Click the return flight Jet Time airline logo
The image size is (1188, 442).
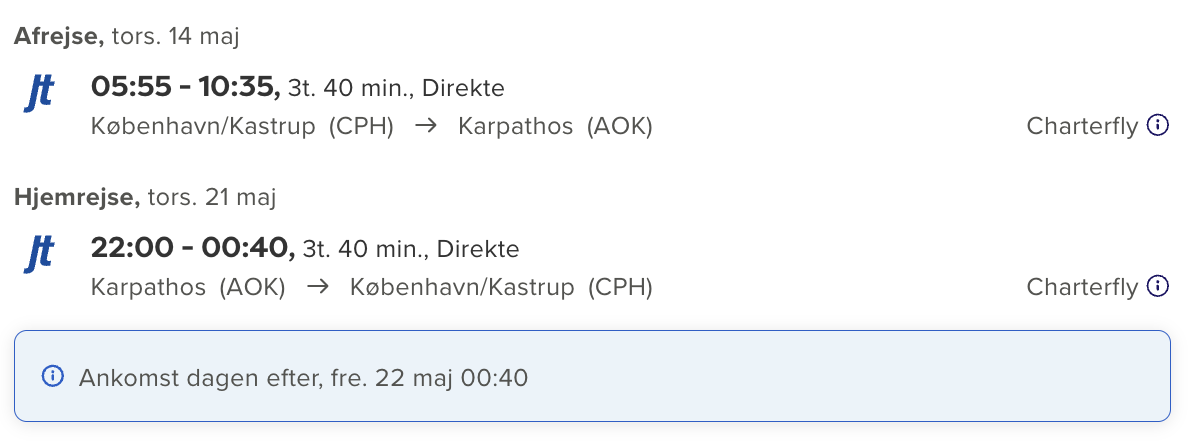(x=39, y=253)
